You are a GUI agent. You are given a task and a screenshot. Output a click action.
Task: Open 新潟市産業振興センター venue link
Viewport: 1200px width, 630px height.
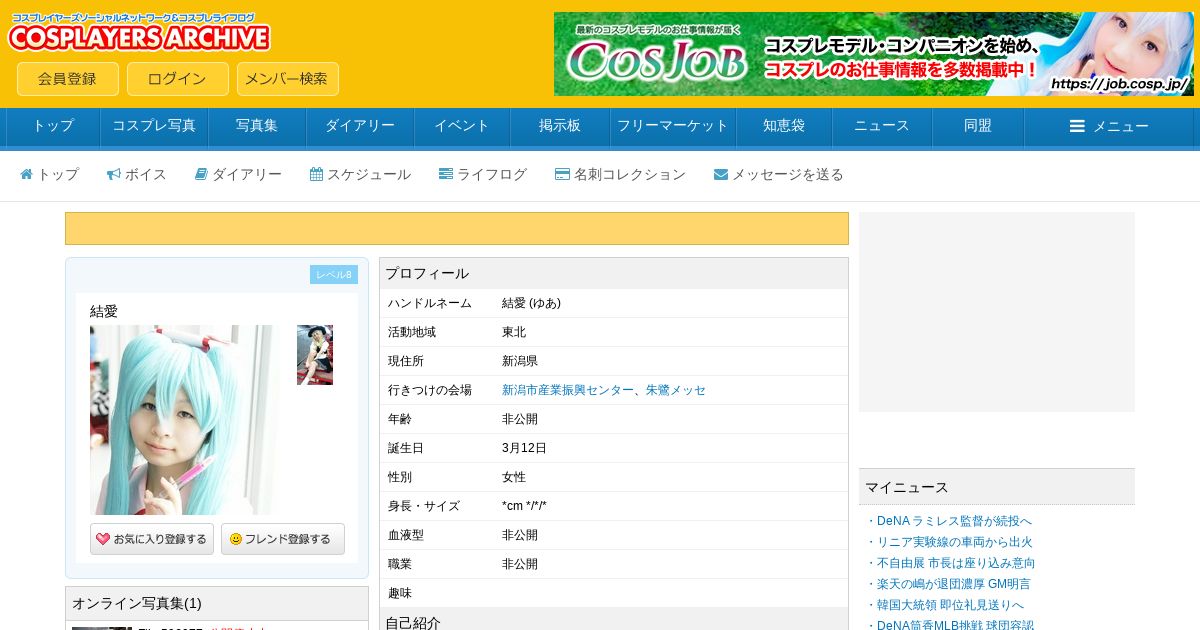pos(568,390)
